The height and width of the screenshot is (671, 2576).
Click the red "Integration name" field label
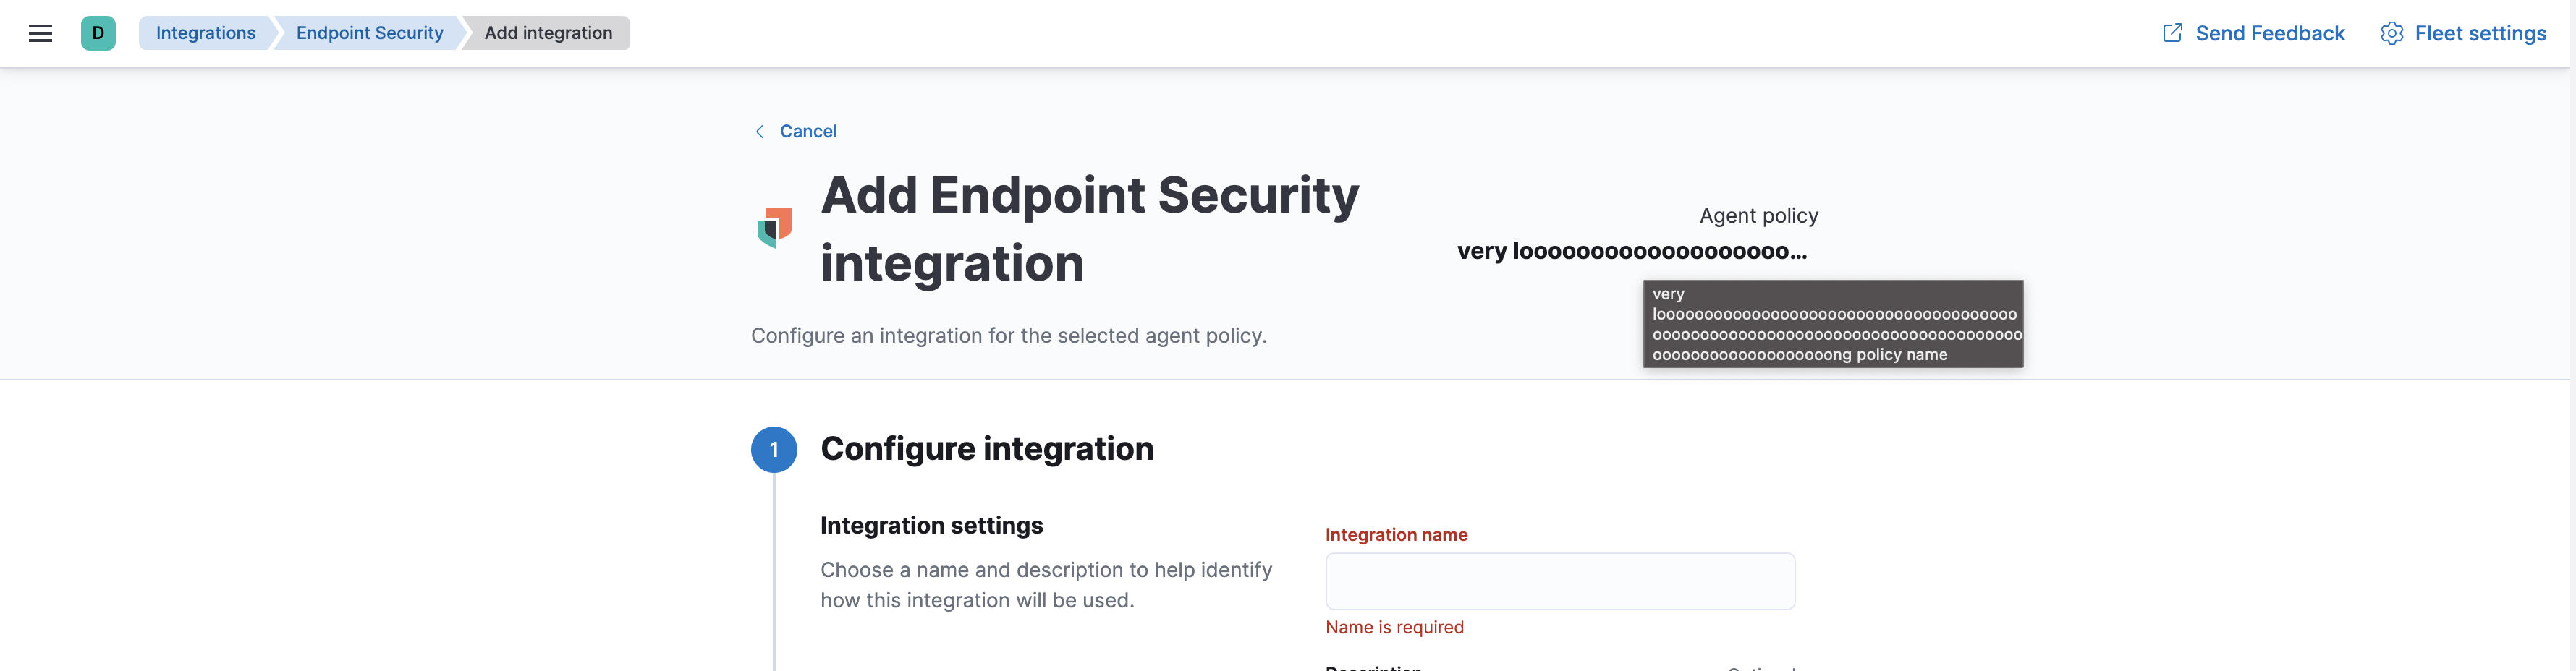click(x=1396, y=535)
